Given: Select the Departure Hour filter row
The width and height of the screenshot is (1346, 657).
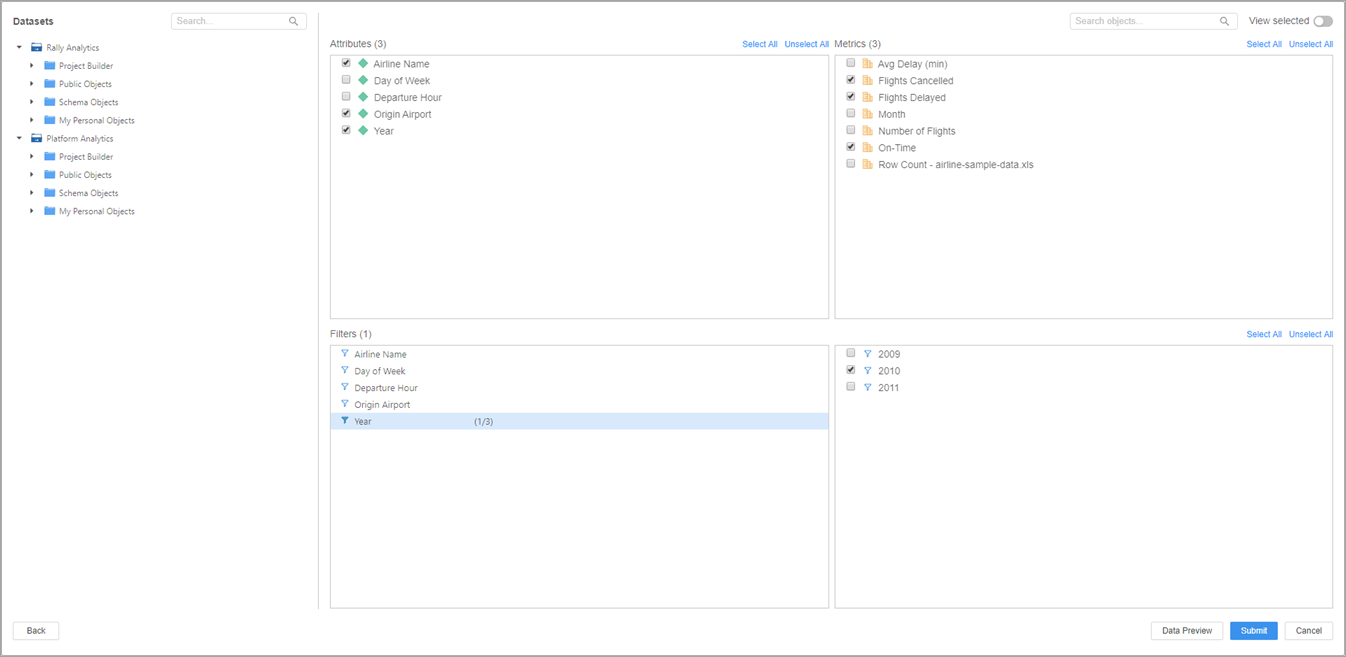Looking at the screenshot, I should pos(386,388).
